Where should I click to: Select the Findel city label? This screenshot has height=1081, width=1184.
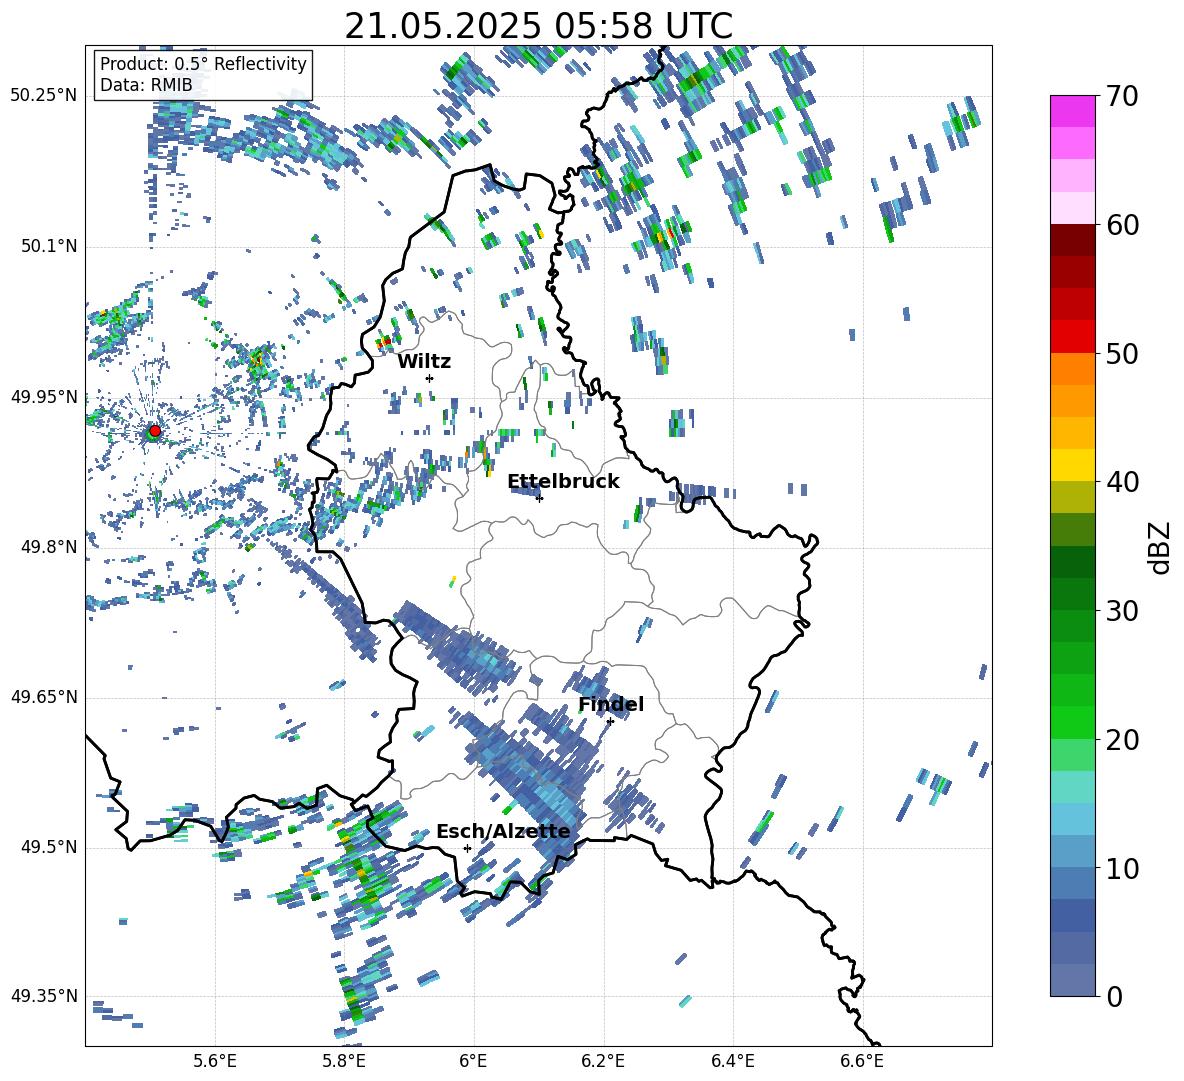611,704
